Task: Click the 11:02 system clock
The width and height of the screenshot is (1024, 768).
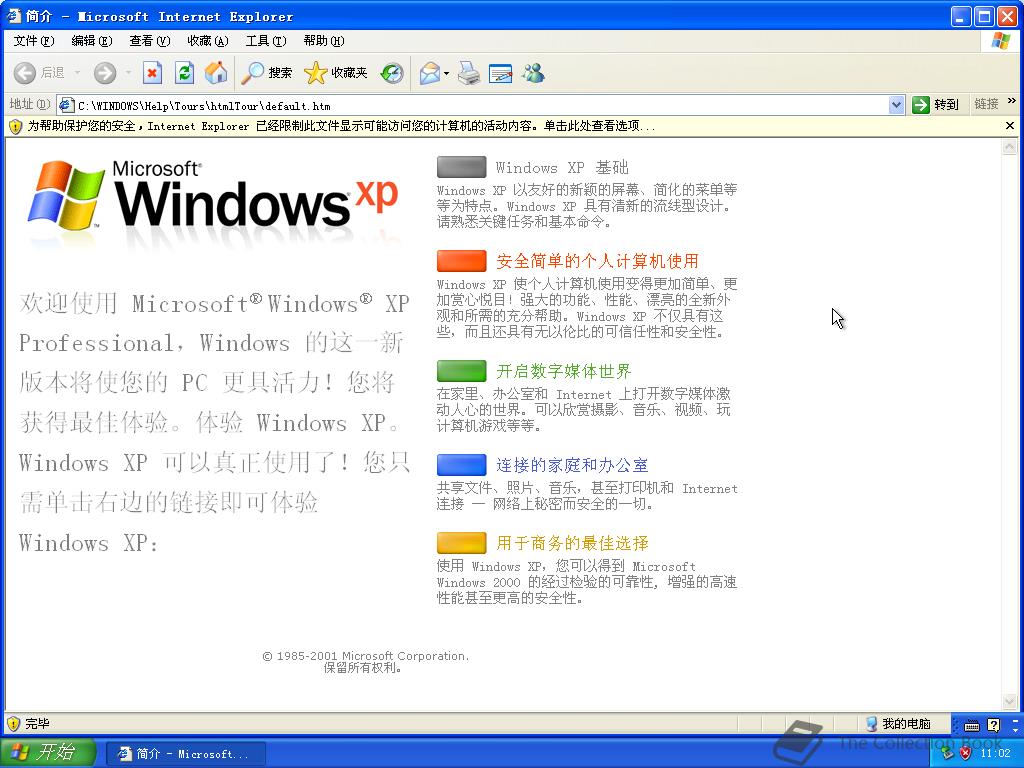Action: [x=995, y=753]
